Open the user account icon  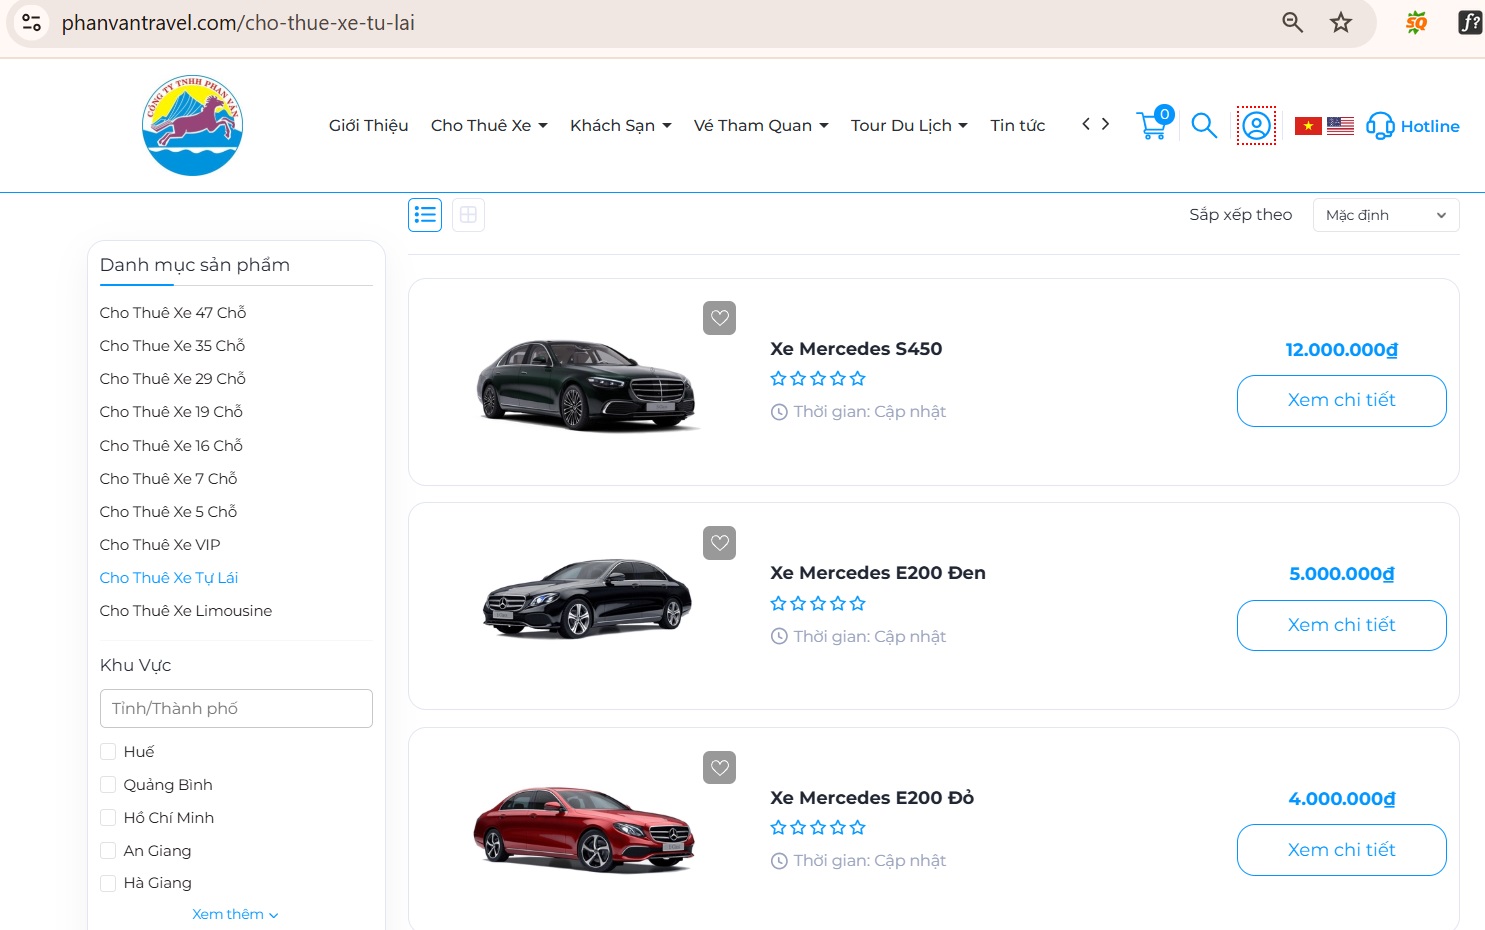[1256, 125]
